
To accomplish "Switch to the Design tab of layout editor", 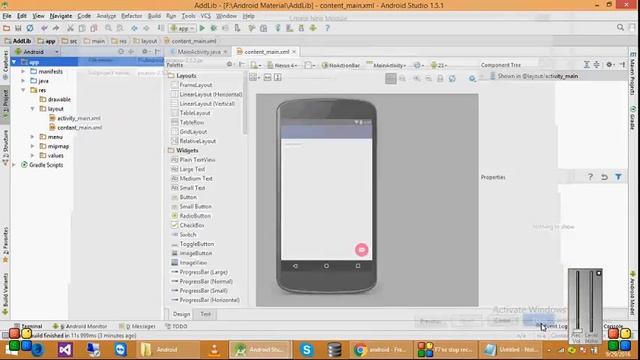I will (x=181, y=314).
